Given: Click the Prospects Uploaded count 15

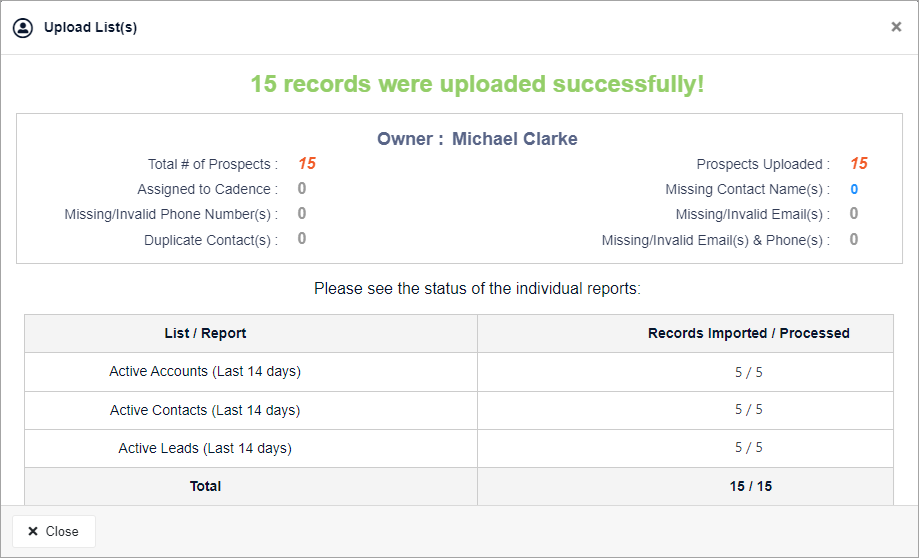Looking at the screenshot, I should coord(859,164).
